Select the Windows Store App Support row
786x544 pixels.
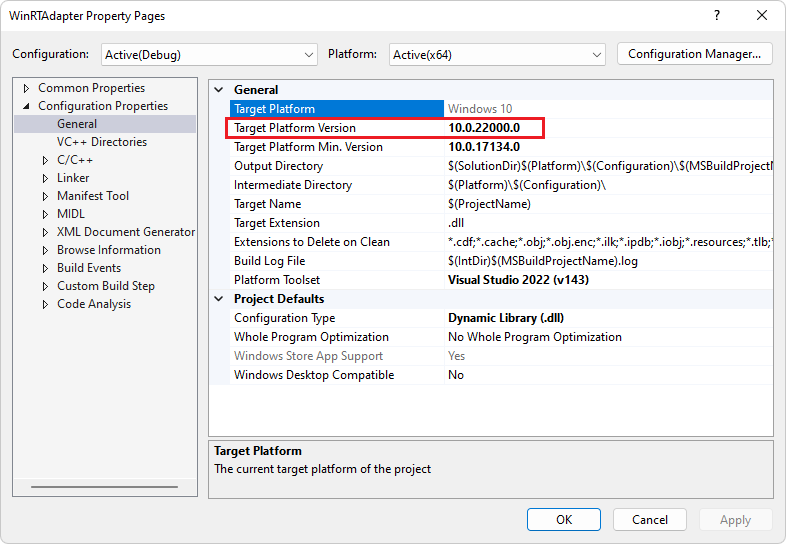[501, 356]
